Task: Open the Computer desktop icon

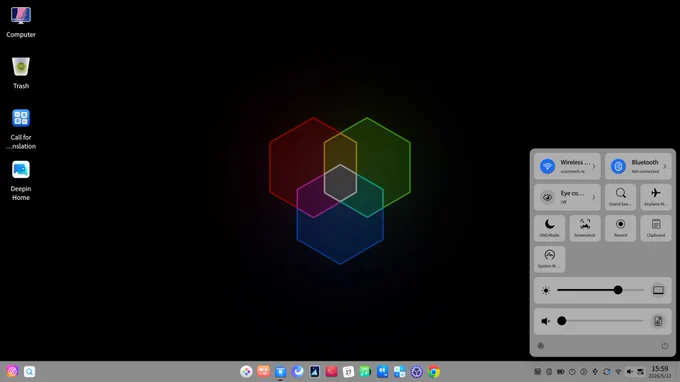Action: tap(20, 23)
